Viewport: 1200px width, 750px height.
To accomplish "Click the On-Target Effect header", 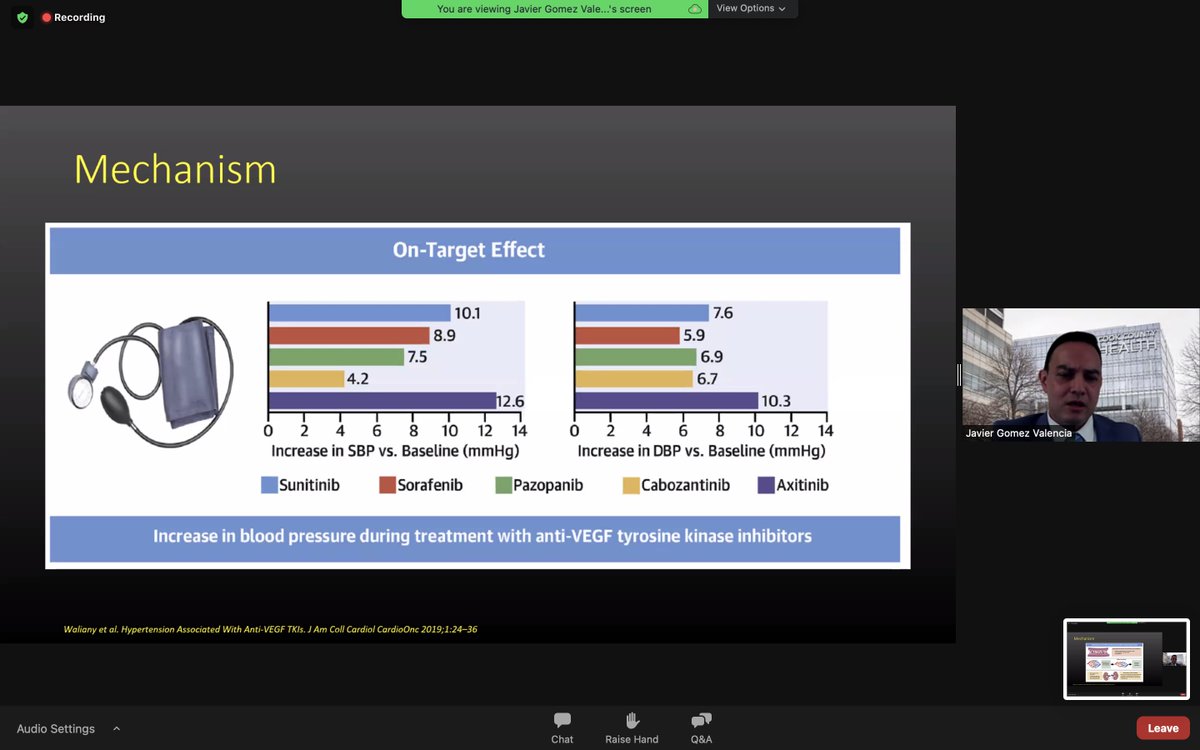I will point(469,250).
